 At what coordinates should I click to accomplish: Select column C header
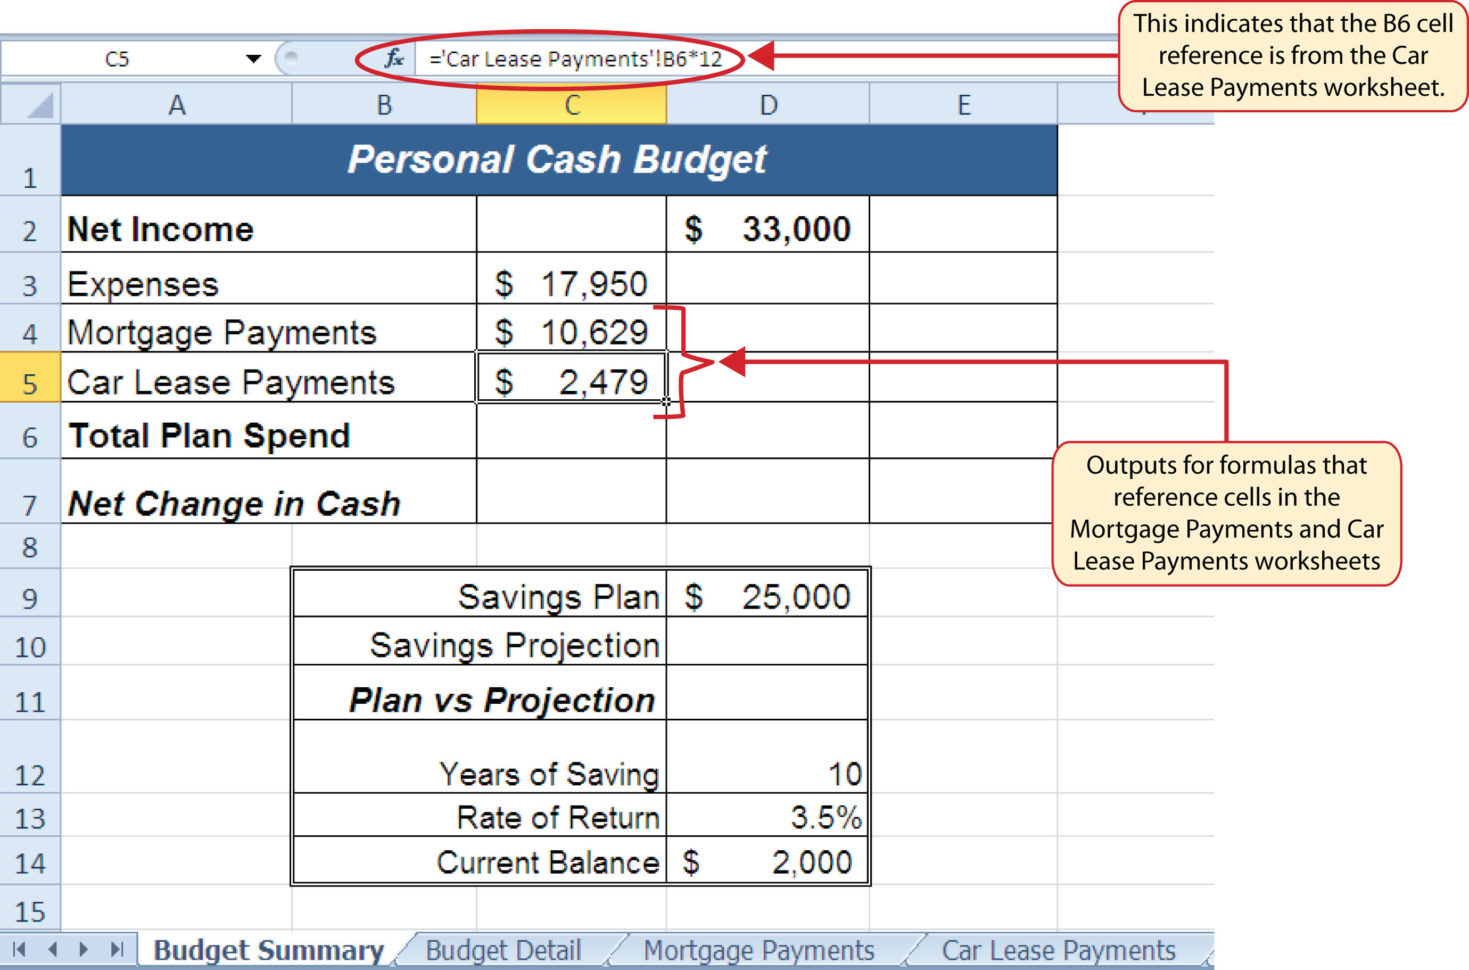571,104
